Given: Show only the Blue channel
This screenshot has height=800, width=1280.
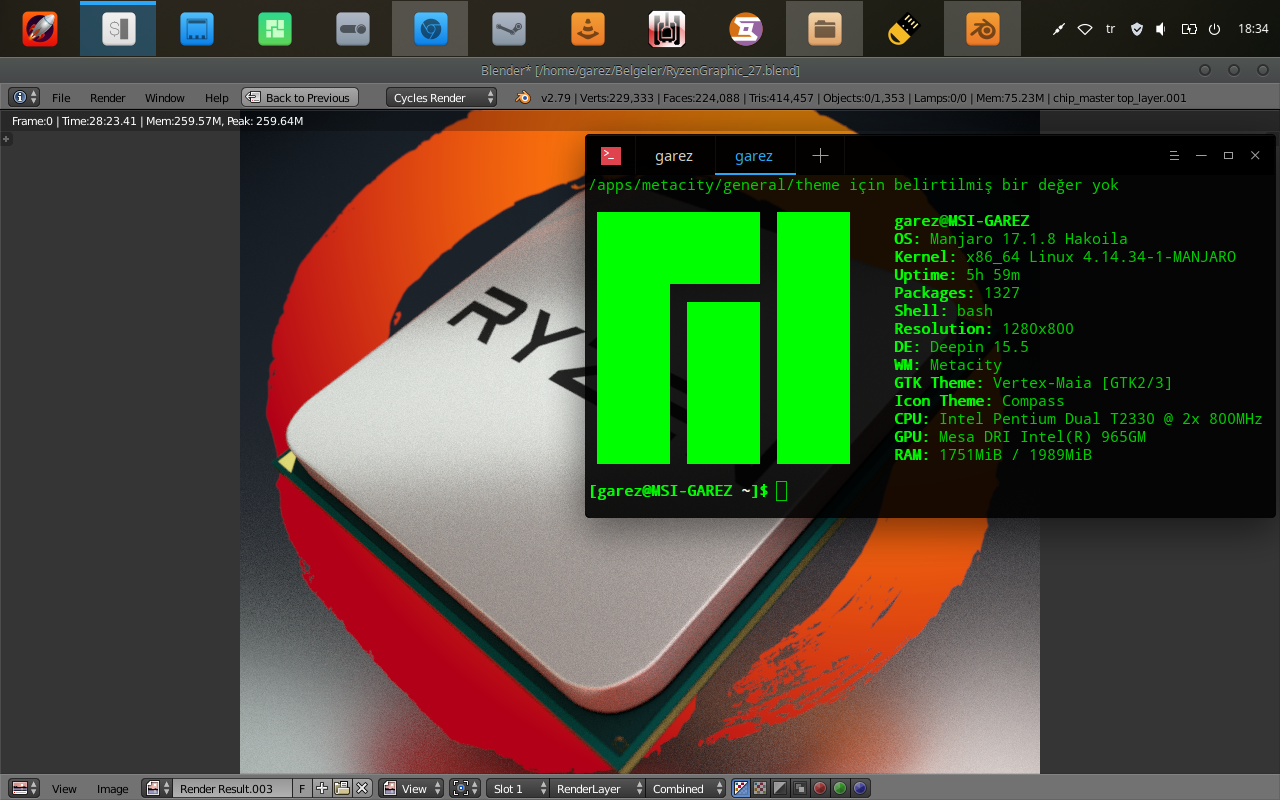Looking at the screenshot, I should pyautogui.click(x=860, y=788).
